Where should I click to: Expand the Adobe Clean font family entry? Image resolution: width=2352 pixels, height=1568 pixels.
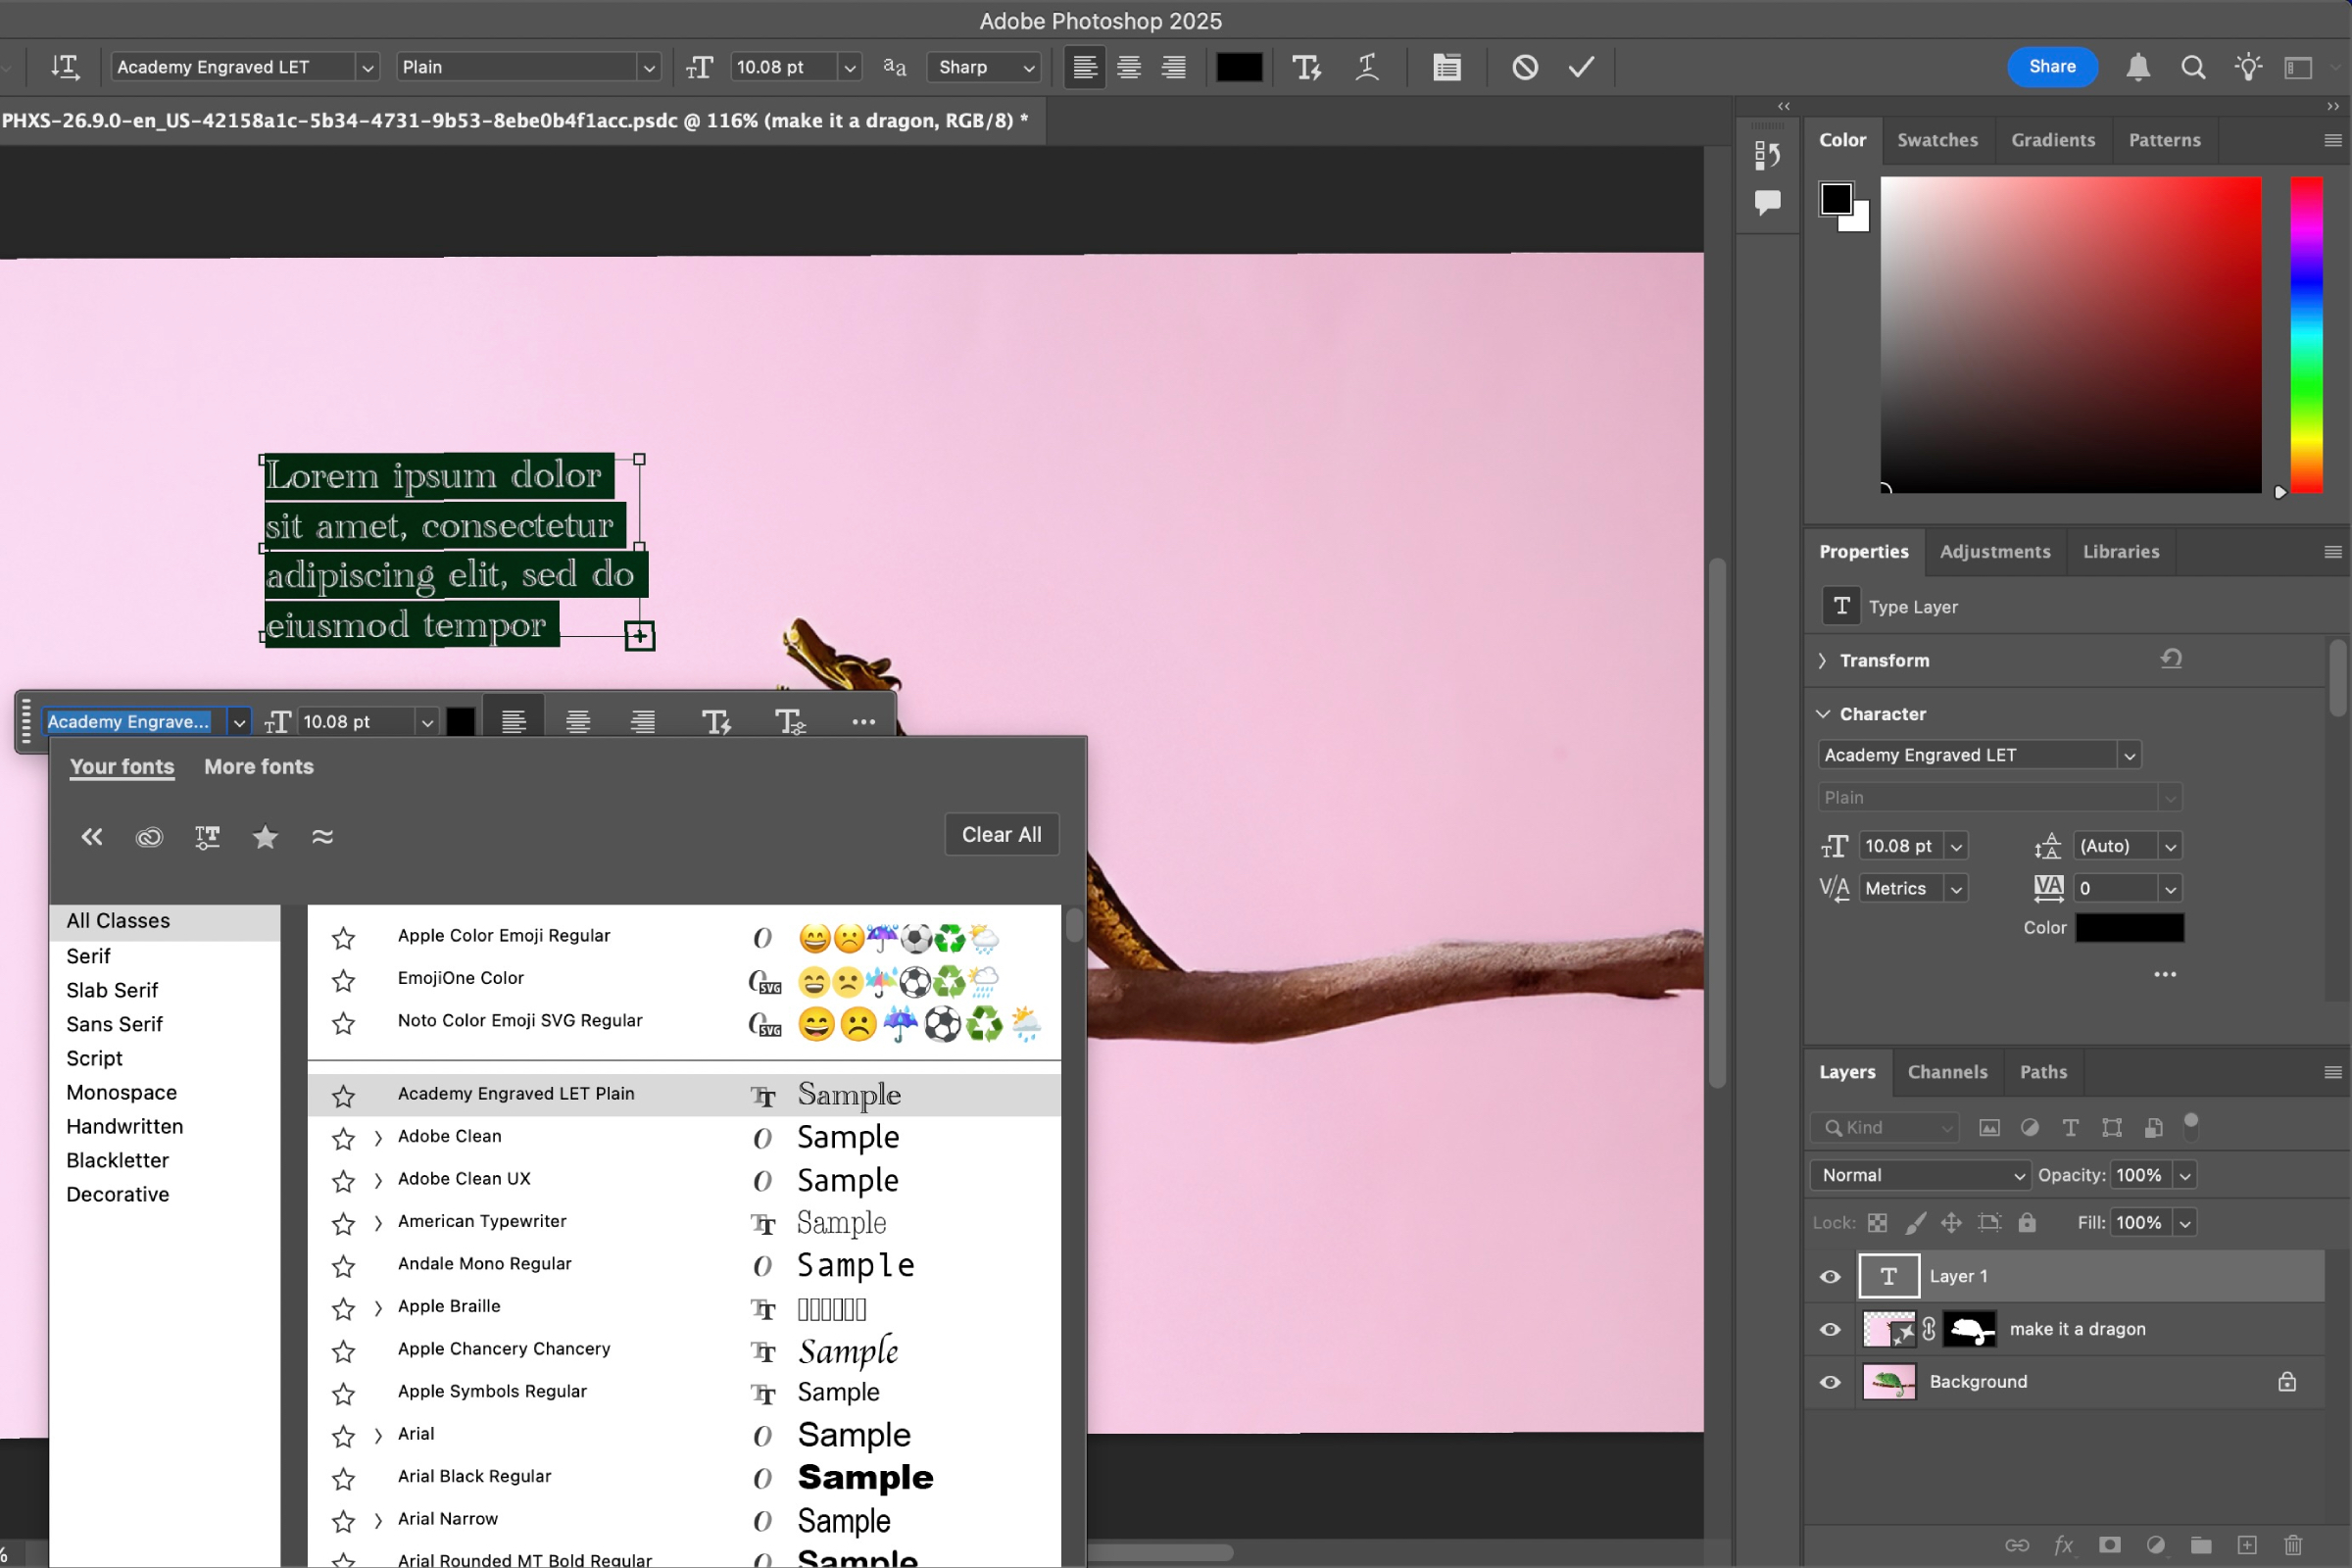(377, 1137)
